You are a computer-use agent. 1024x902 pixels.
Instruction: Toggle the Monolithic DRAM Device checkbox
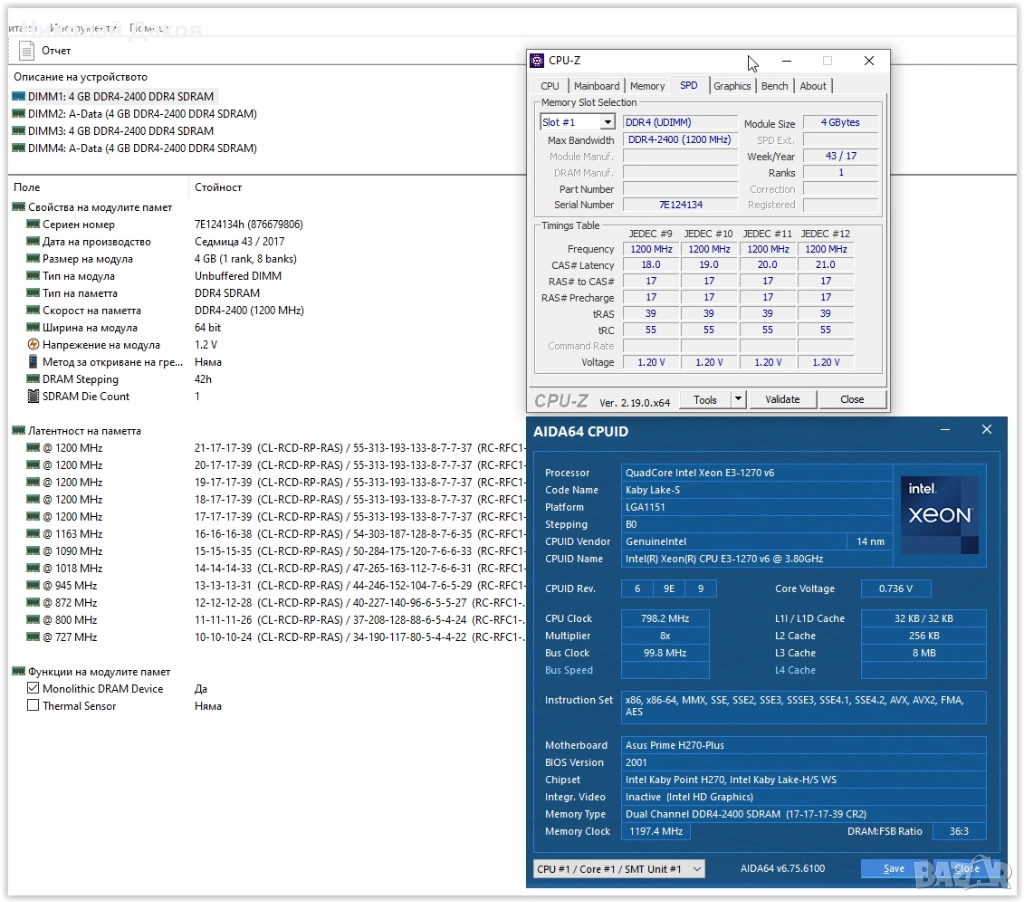coord(33,689)
